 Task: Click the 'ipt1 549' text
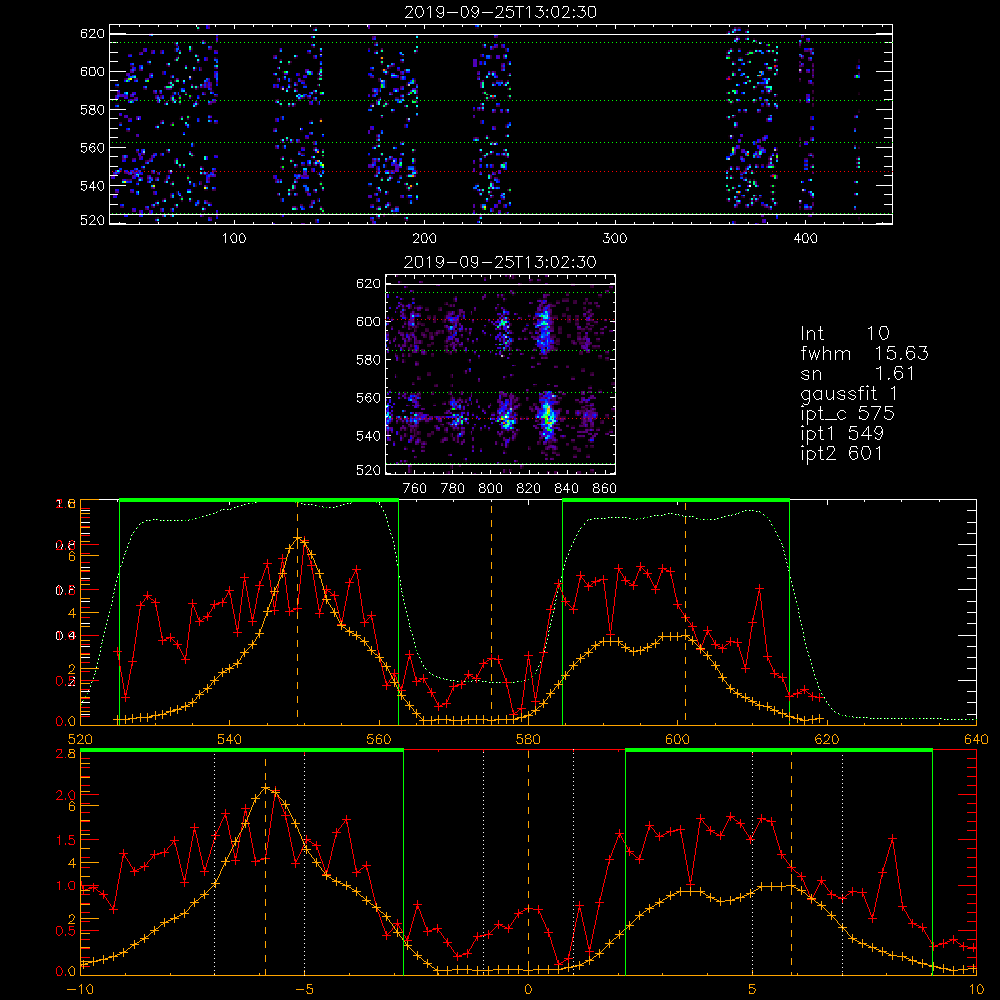pos(842,434)
